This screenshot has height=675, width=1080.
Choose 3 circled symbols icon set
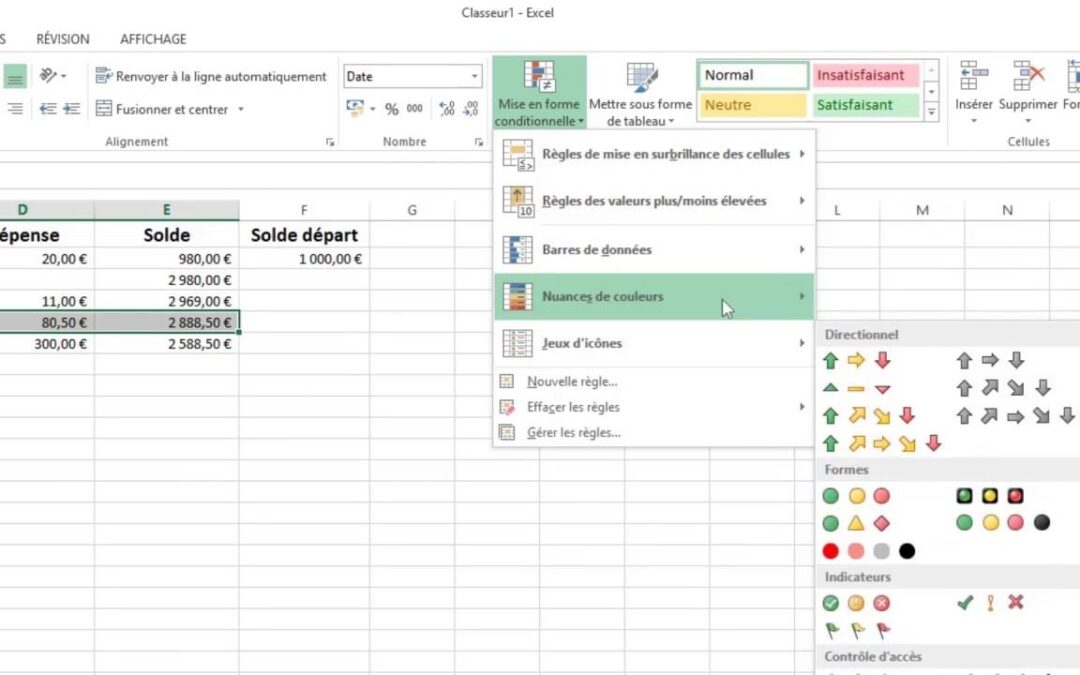(857, 603)
